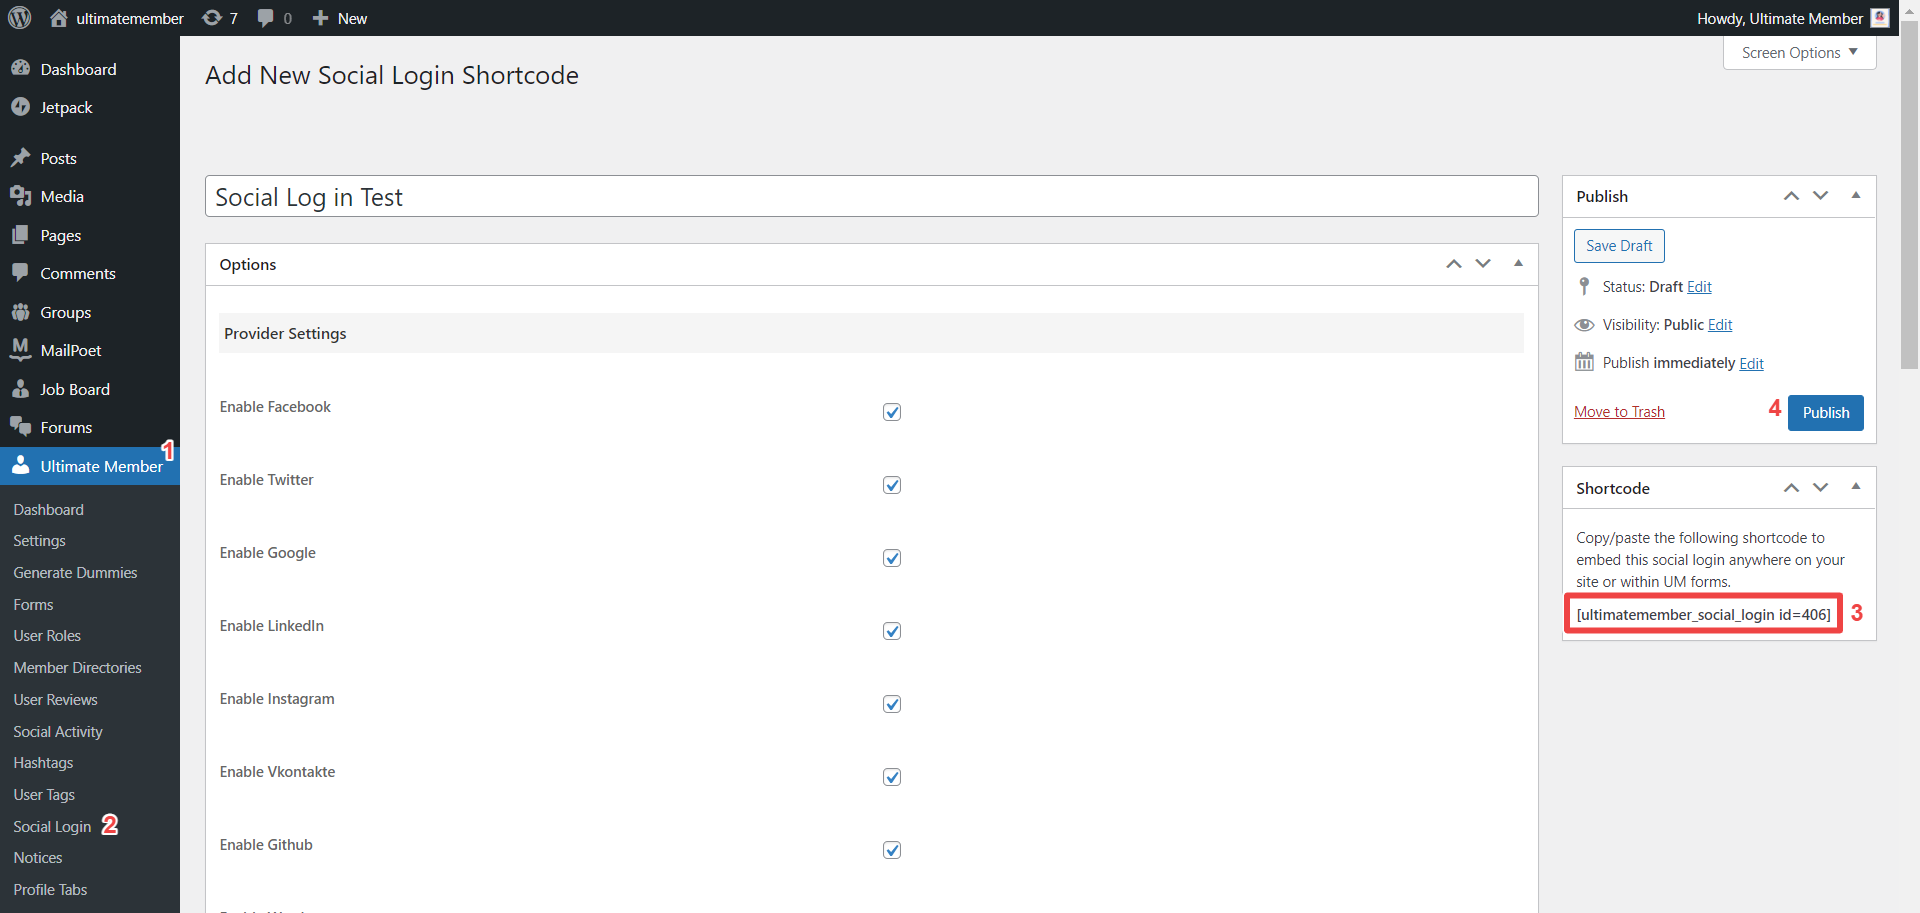Click the Pages icon in sidebar
The width and height of the screenshot is (1920, 913).
[20, 235]
